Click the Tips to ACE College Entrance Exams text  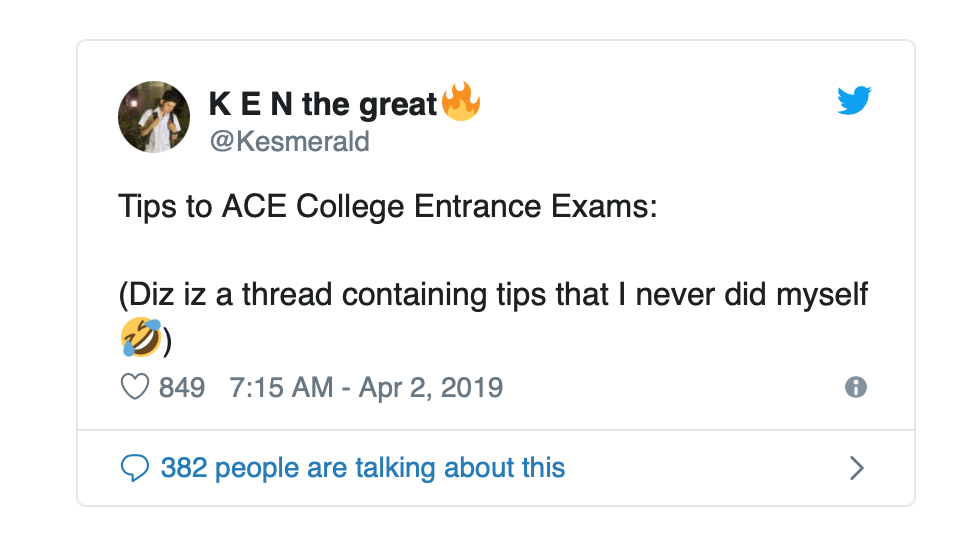click(x=388, y=206)
